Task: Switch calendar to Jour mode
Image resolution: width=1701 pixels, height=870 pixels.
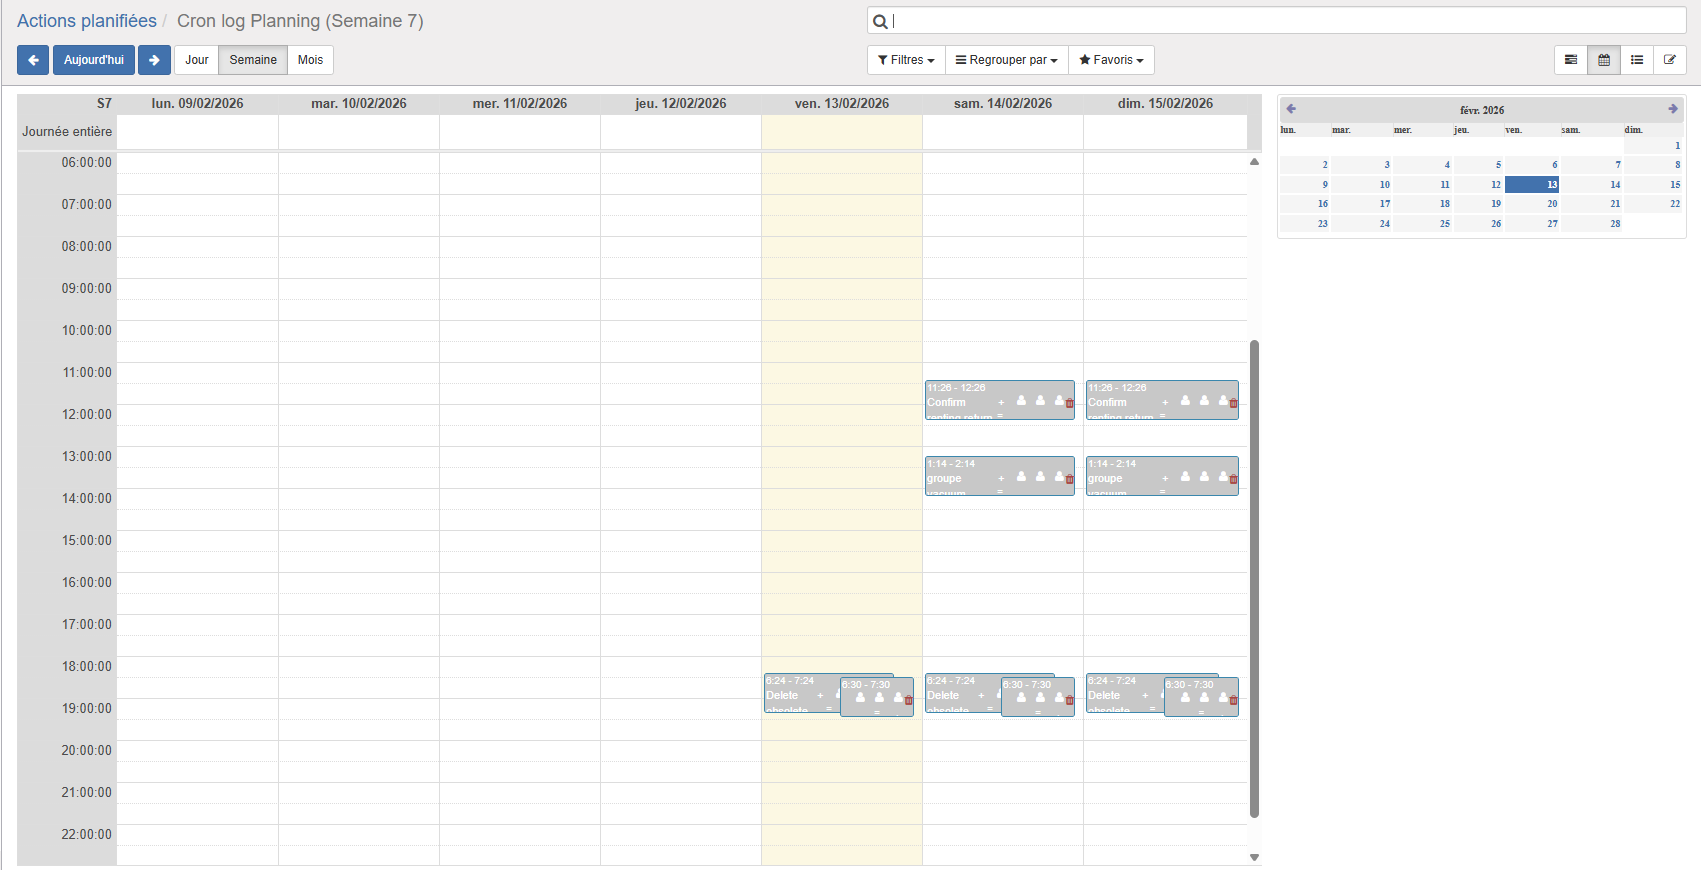Action: pos(197,60)
